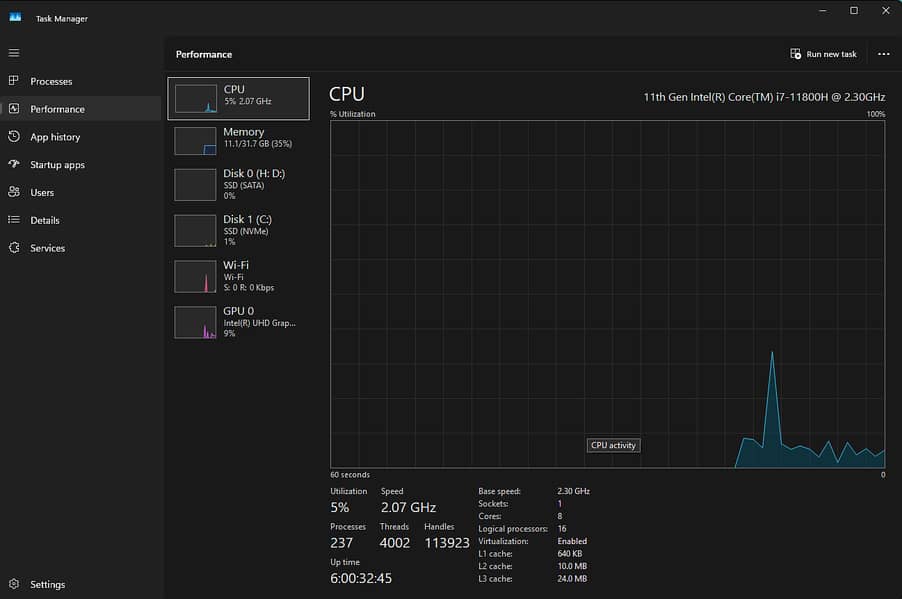Select the CPU performance graph entry
902x599 pixels.
pos(238,98)
